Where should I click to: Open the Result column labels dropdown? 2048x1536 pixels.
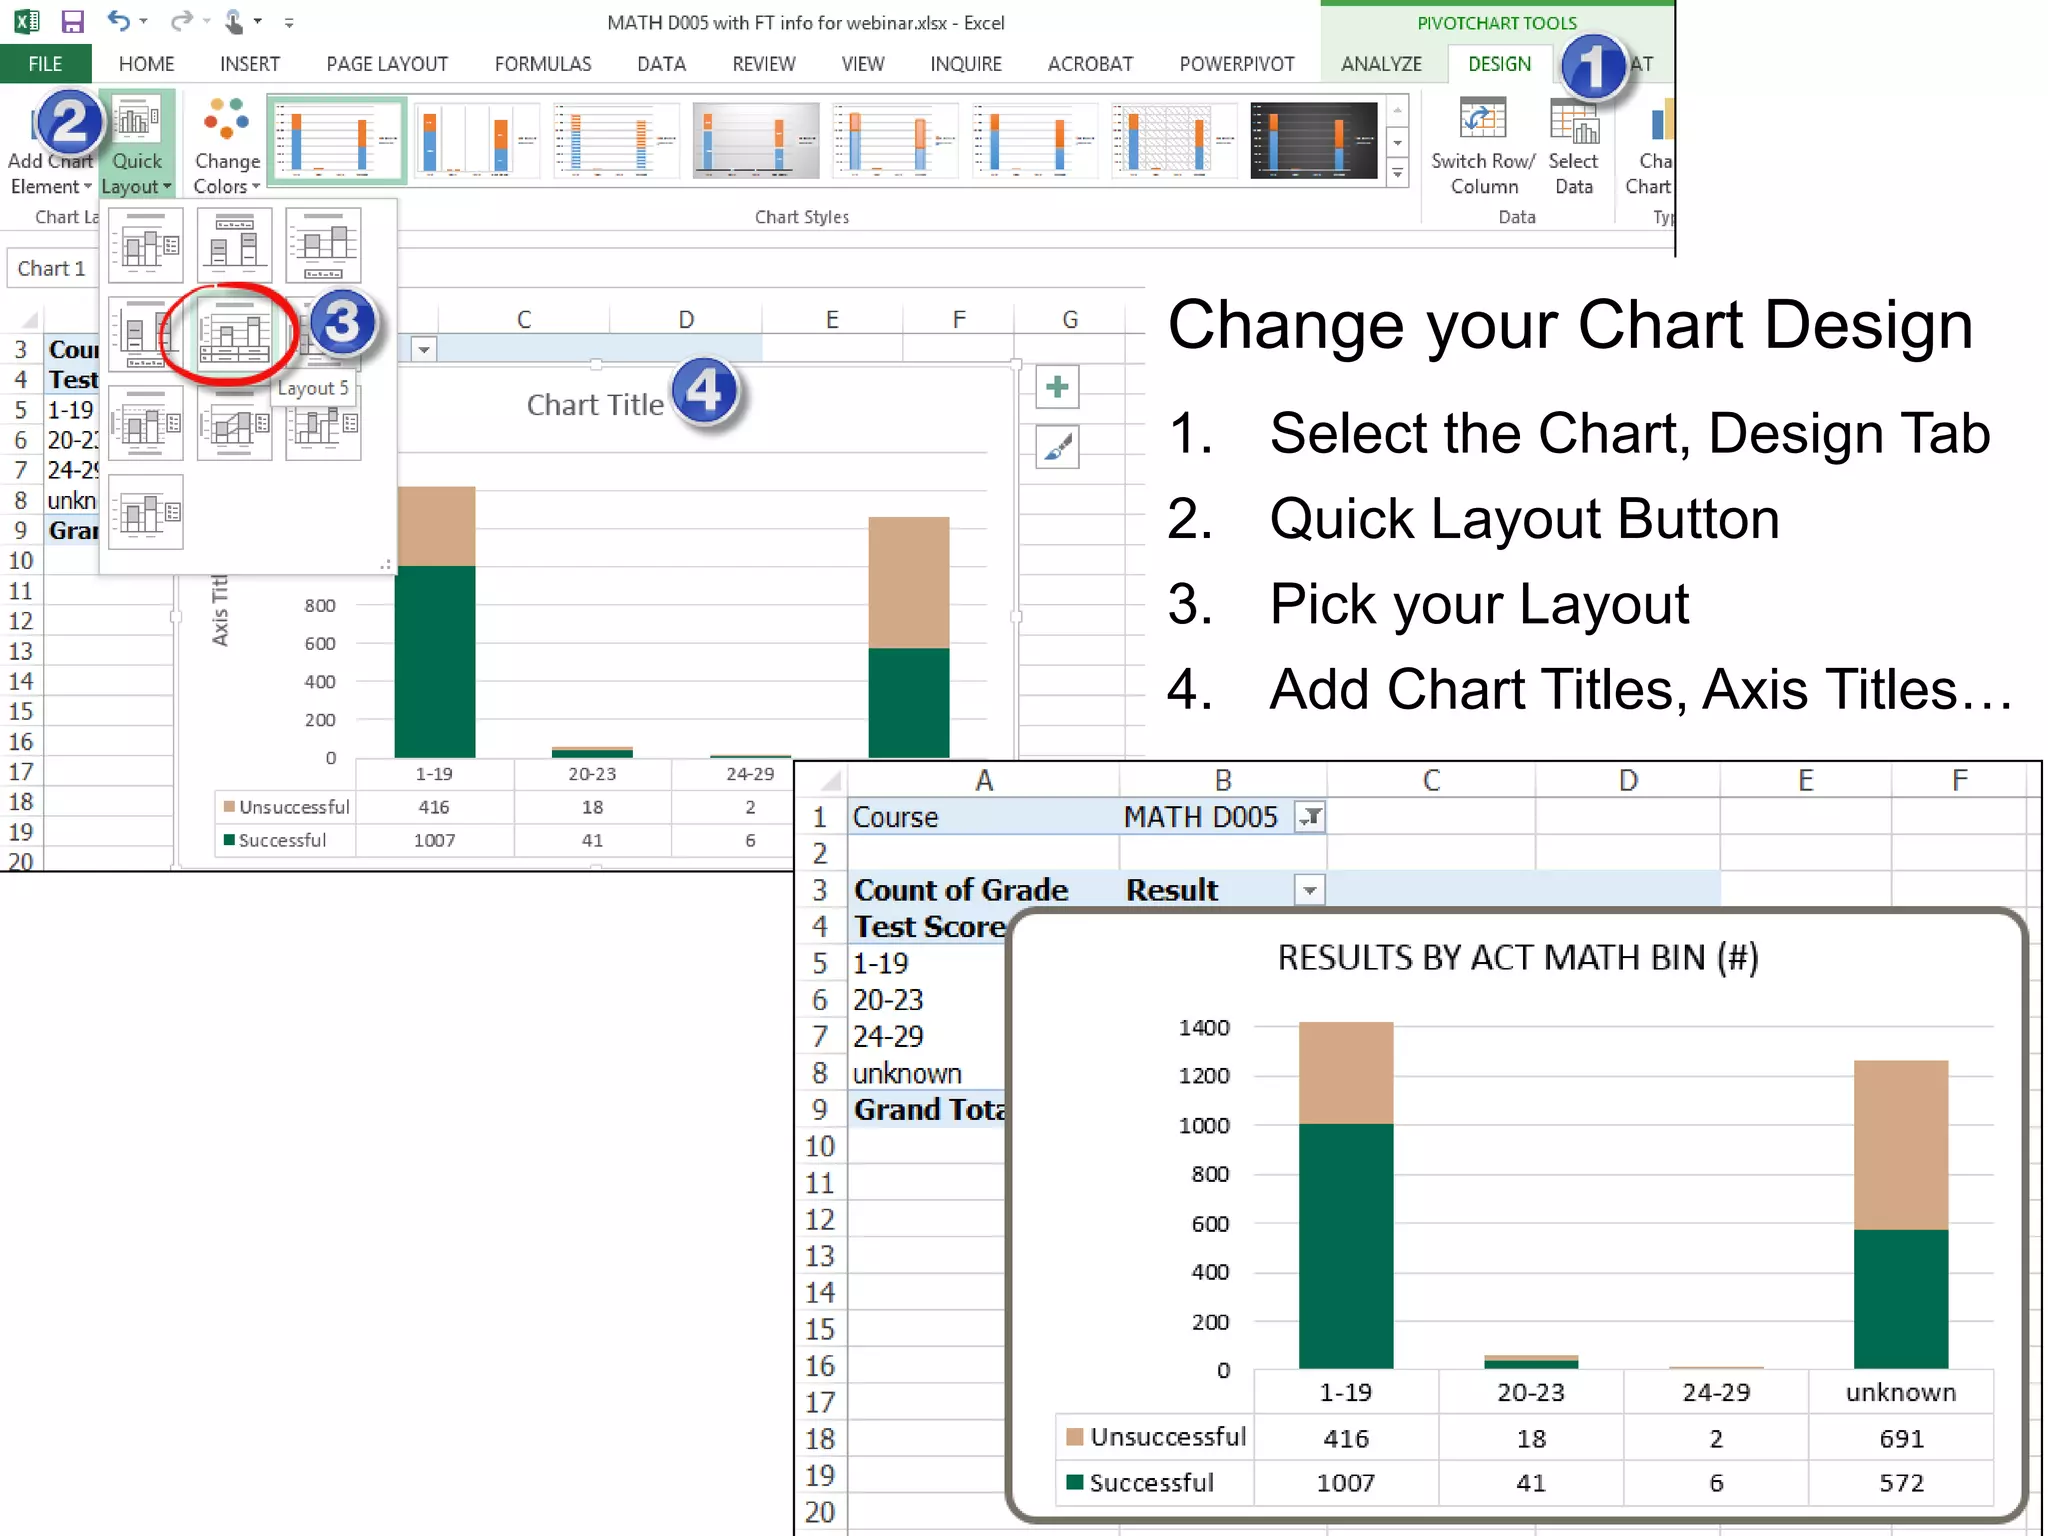tap(1310, 890)
